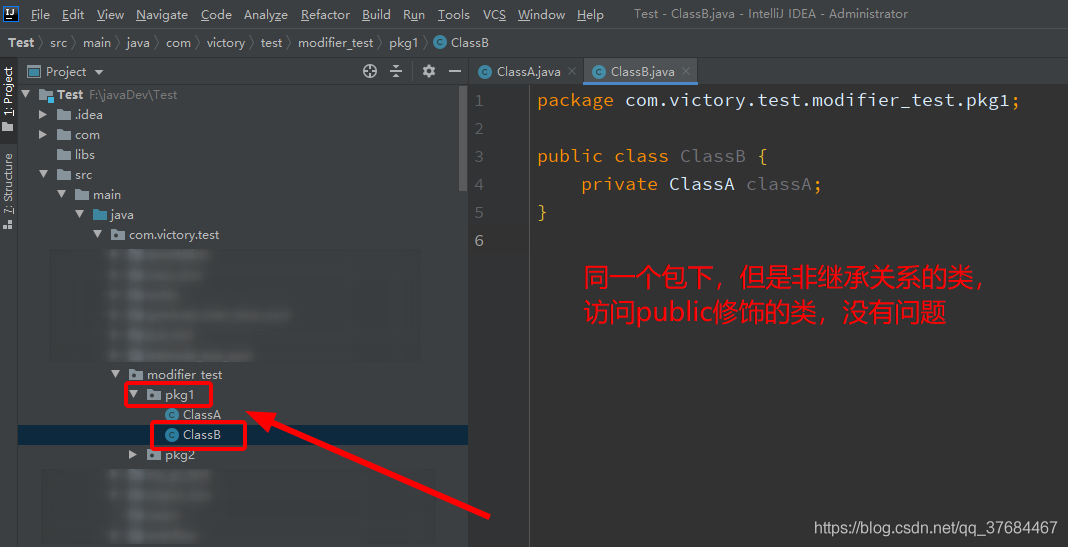Screen dimensions: 1068x547
Task: Open the Code menu
Action: [216, 14]
